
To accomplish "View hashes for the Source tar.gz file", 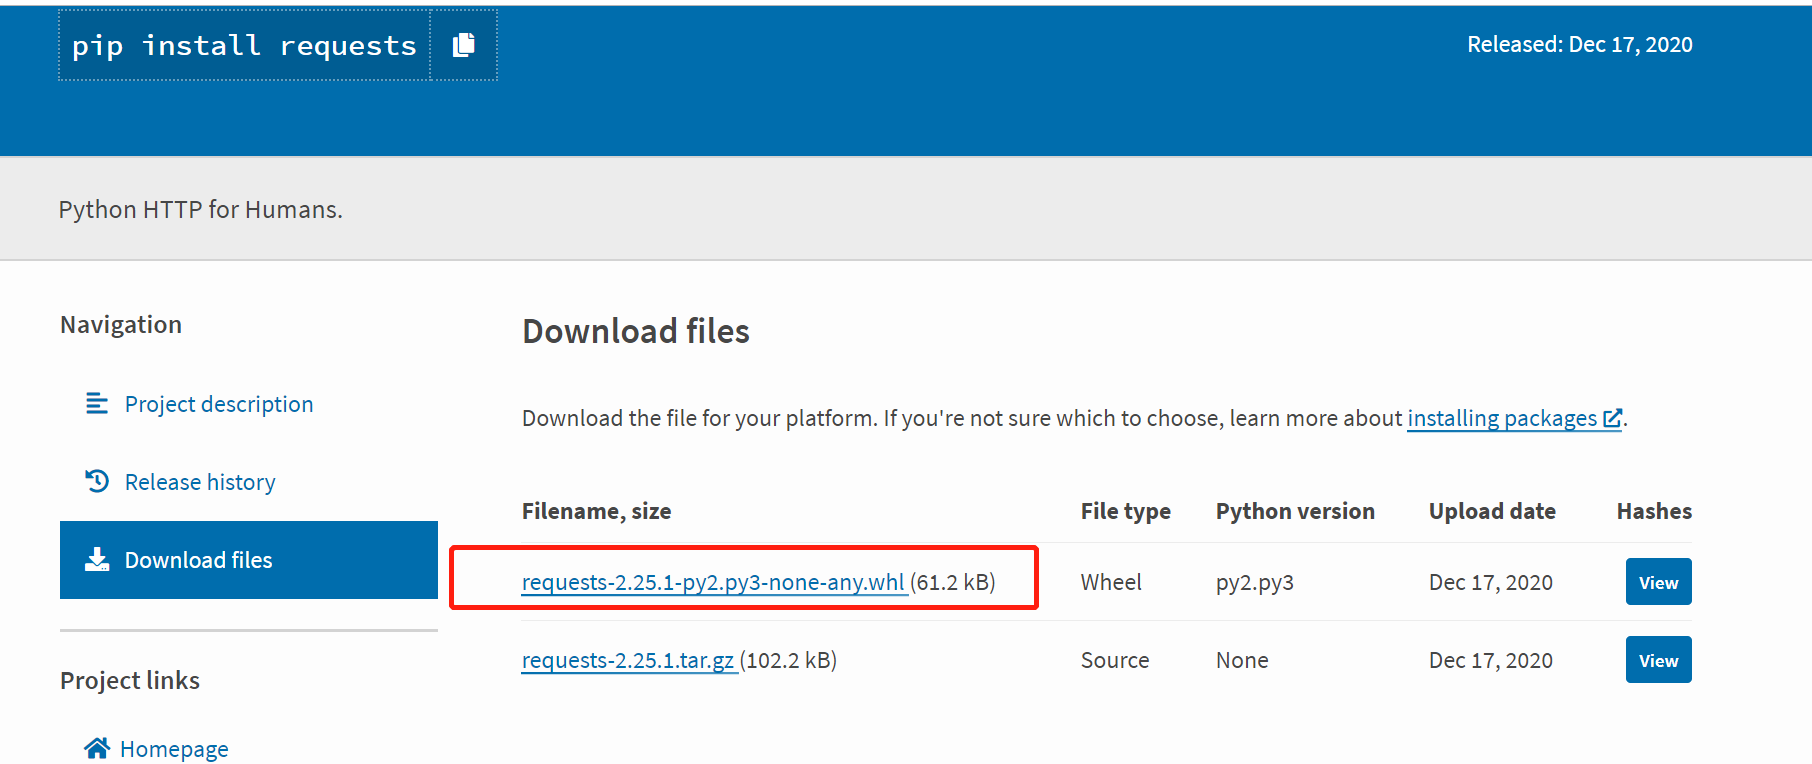I will click(1658, 660).
